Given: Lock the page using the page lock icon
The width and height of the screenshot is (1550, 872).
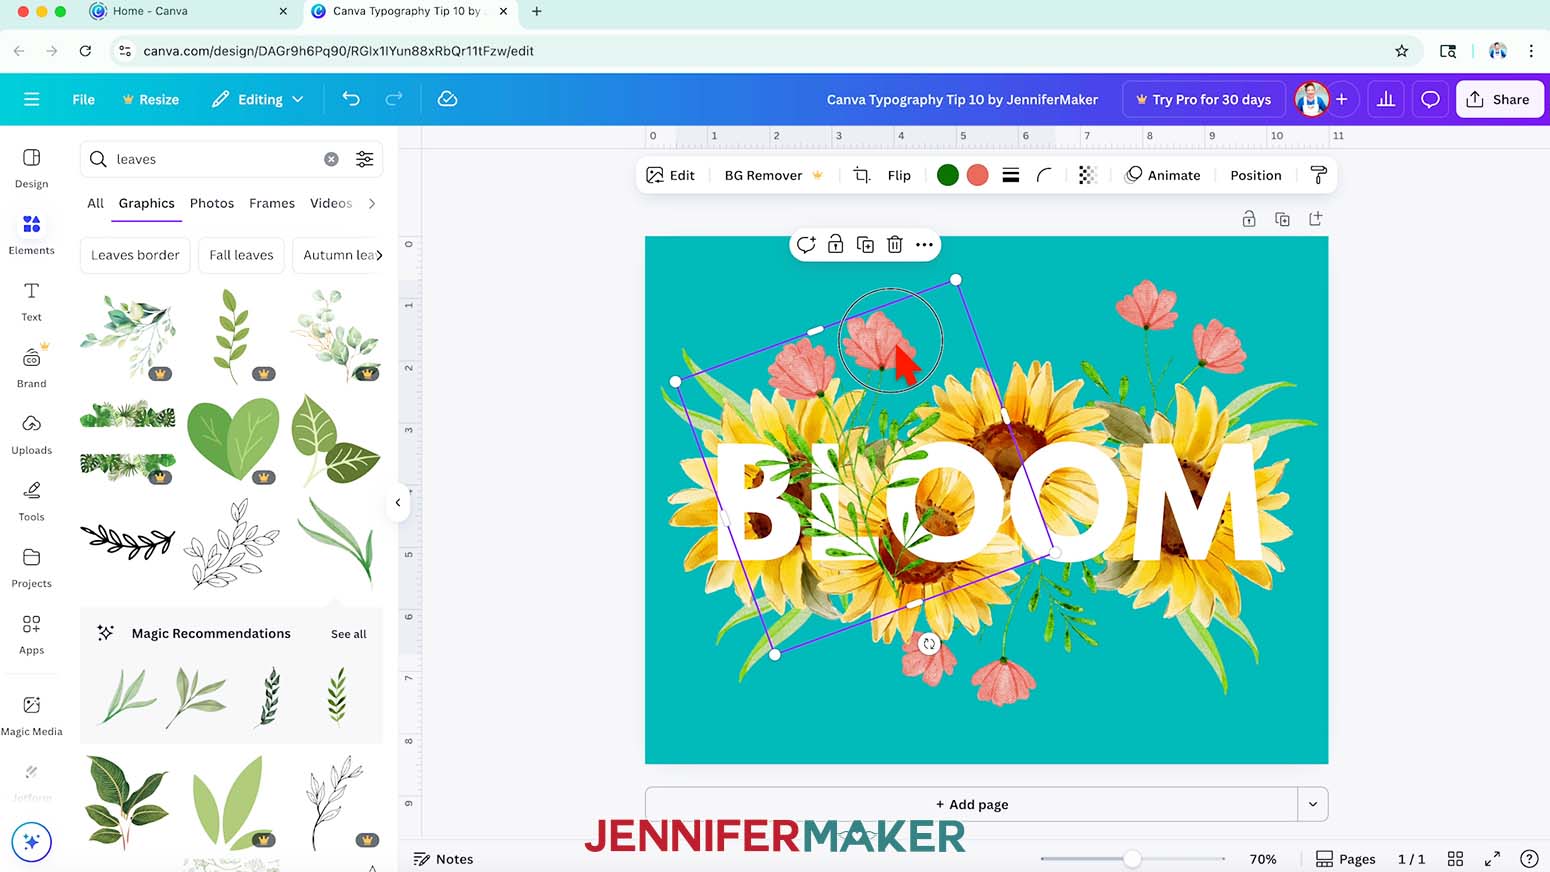Looking at the screenshot, I should coord(1249,219).
